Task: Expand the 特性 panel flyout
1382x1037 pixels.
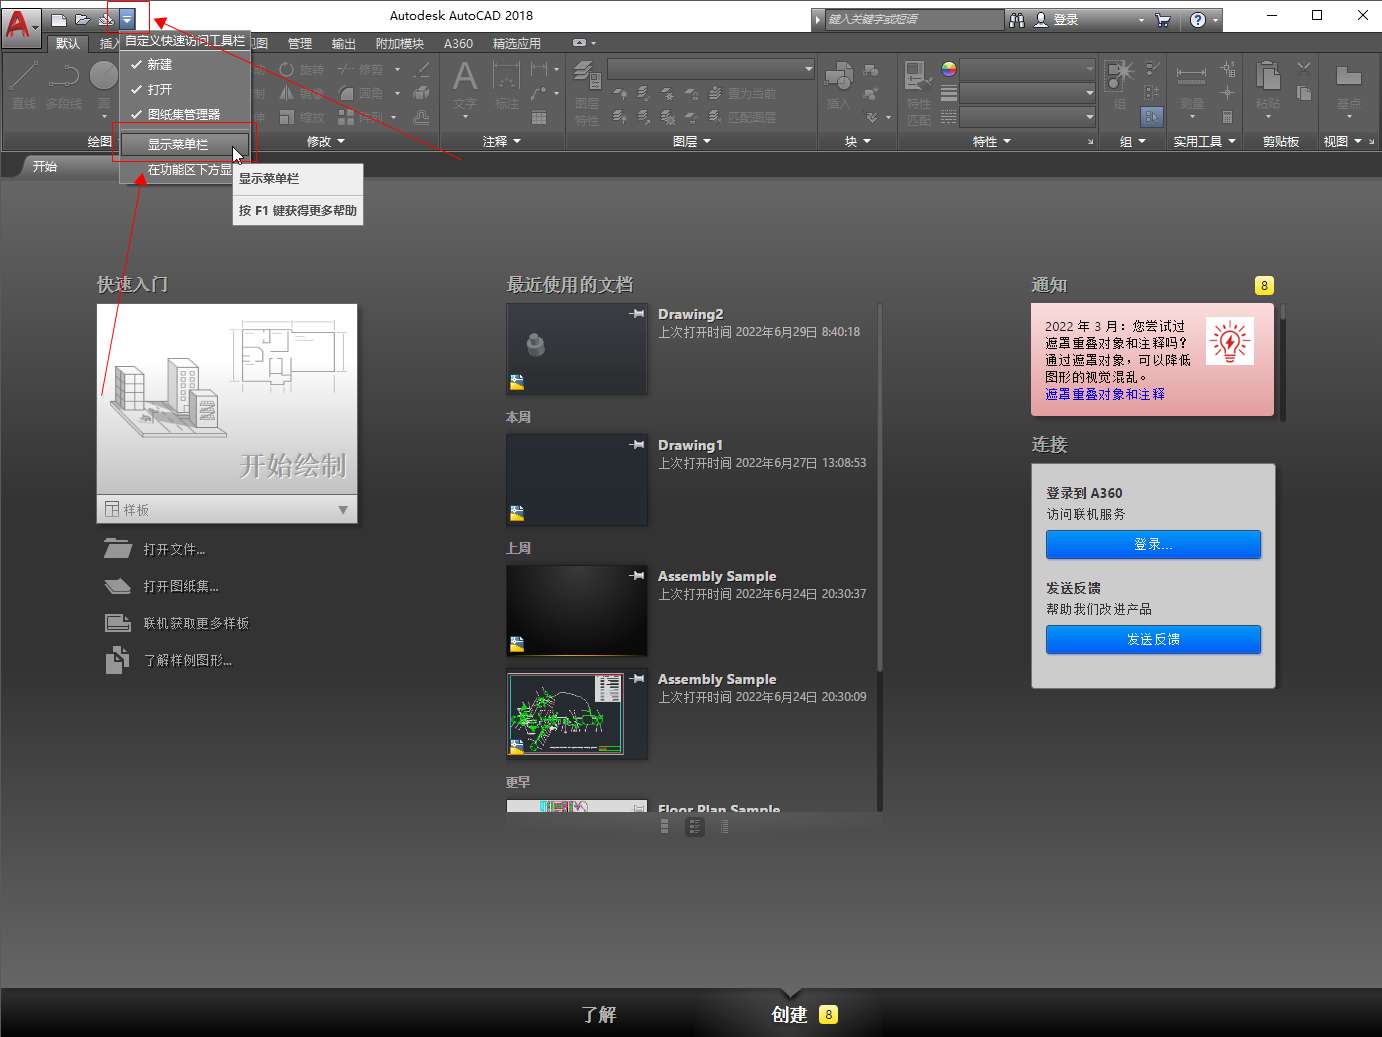Action: [x=992, y=141]
